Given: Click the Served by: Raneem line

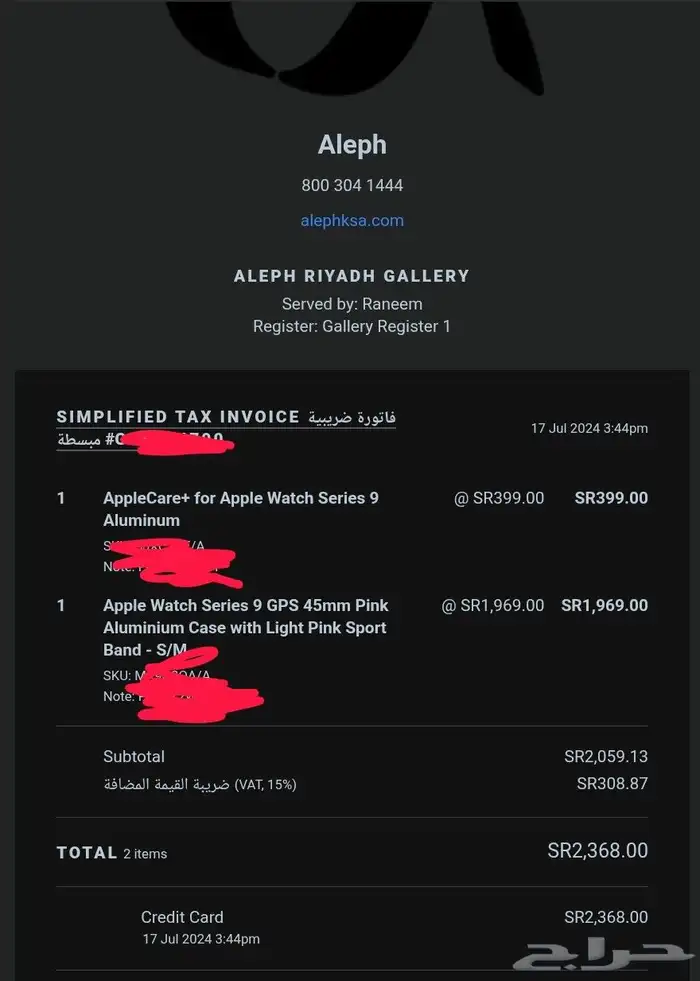Looking at the screenshot, I should [x=352, y=304].
